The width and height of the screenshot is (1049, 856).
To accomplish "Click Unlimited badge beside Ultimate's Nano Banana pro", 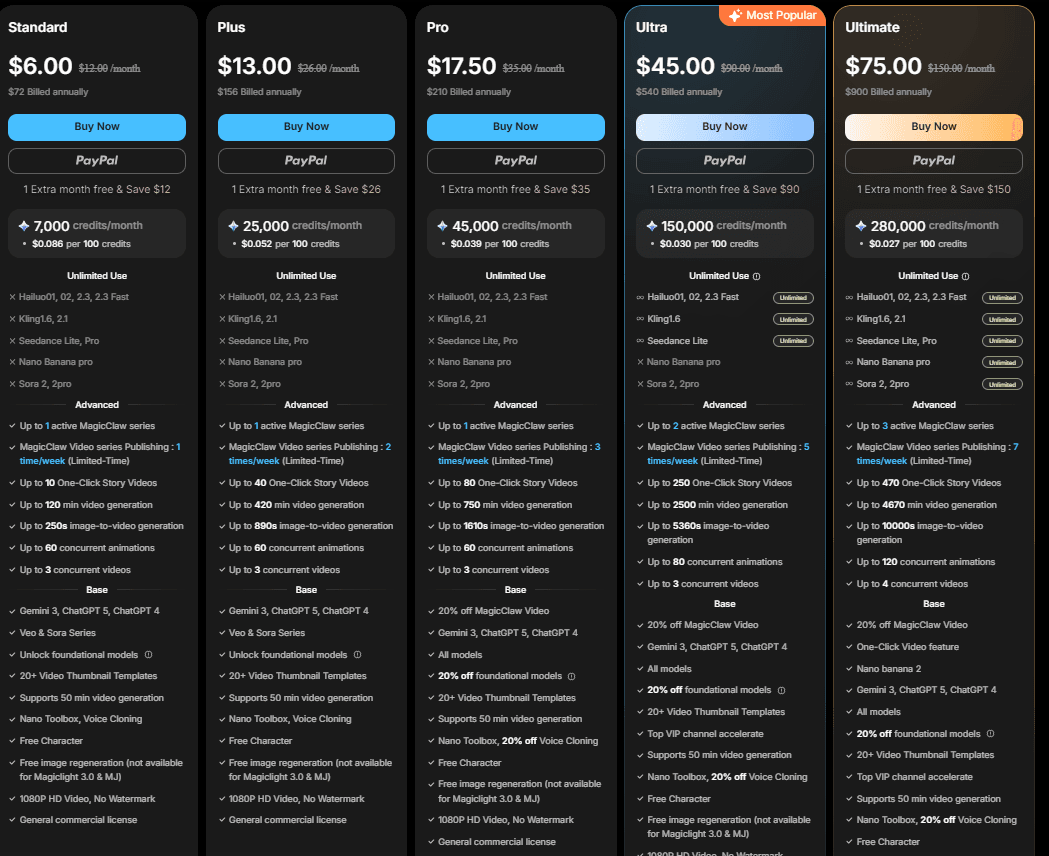I will (1002, 362).
